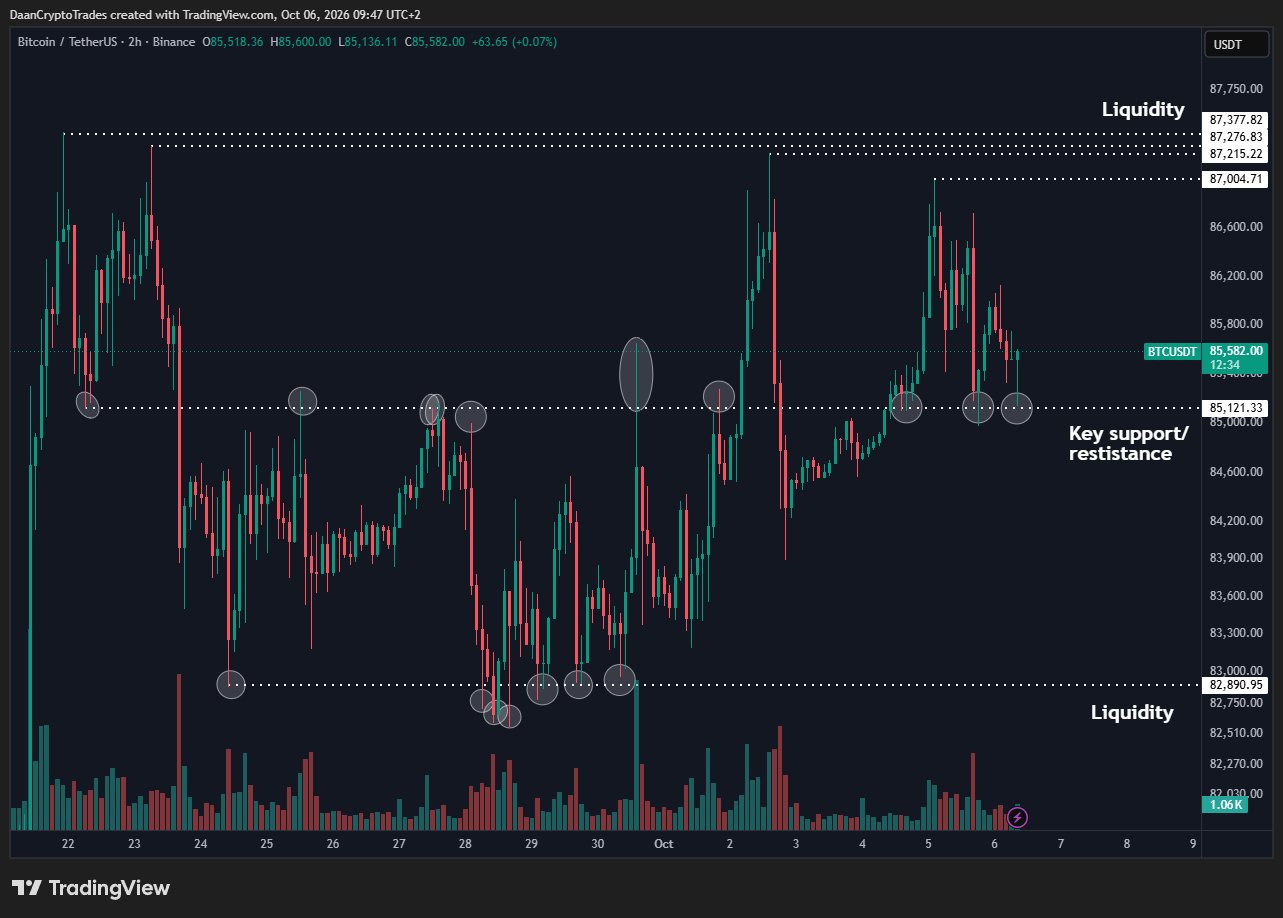
Task: Select the 82,890.95 price line label
Action: [x=1237, y=685]
